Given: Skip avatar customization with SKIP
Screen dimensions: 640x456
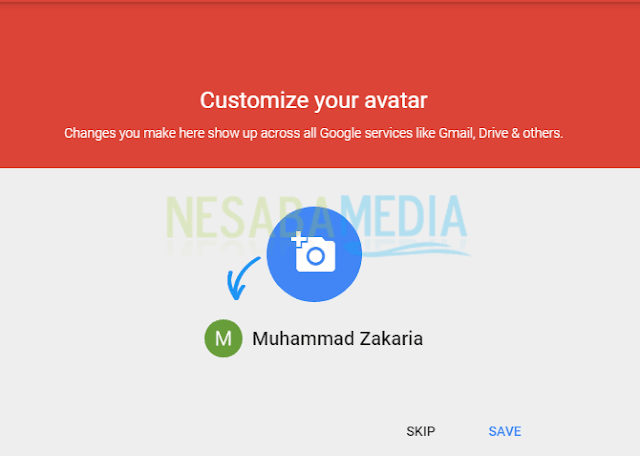Looking at the screenshot, I should point(421,432).
